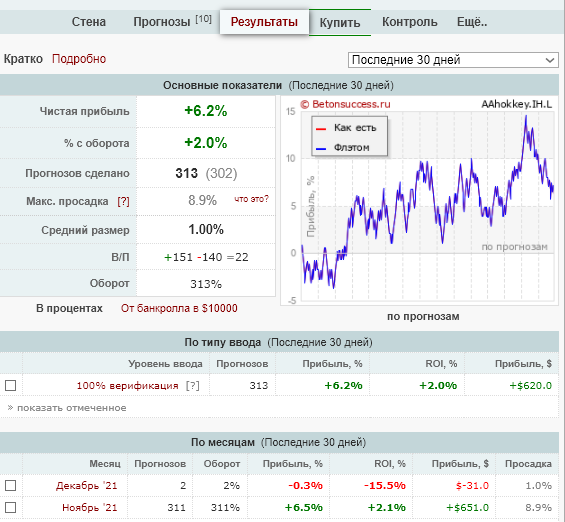The width and height of the screenshot is (565, 522).
Task: Go to the Контроль tab
Action: (410, 22)
